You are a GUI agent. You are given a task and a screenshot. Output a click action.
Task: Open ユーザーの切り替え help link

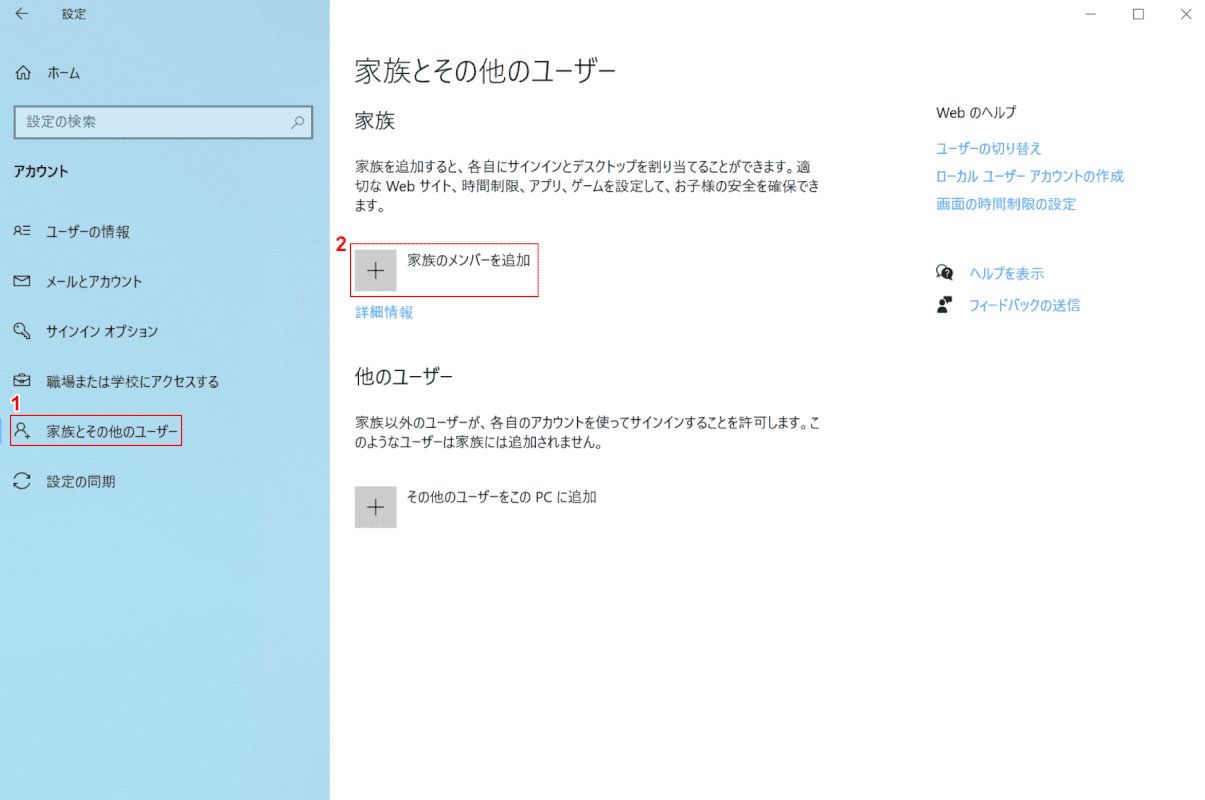click(989, 148)
